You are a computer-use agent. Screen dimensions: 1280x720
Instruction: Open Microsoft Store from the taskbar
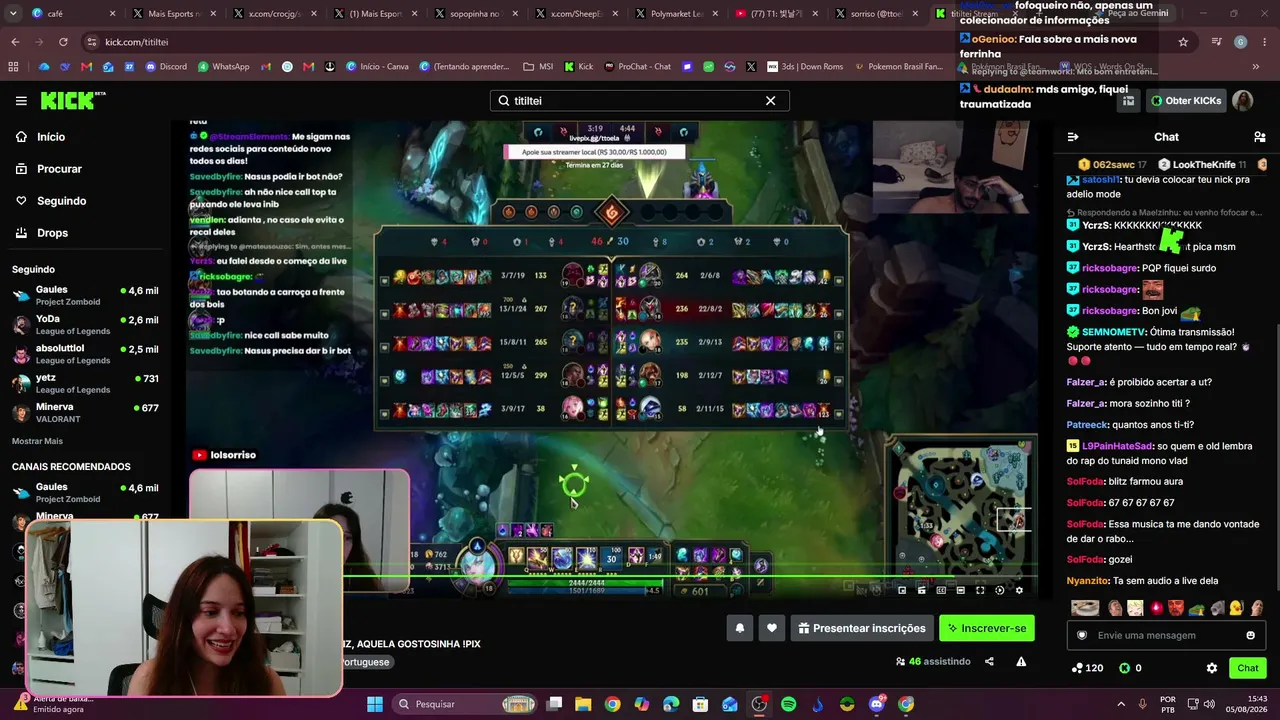pyautogui.click(x=700, y=704)
